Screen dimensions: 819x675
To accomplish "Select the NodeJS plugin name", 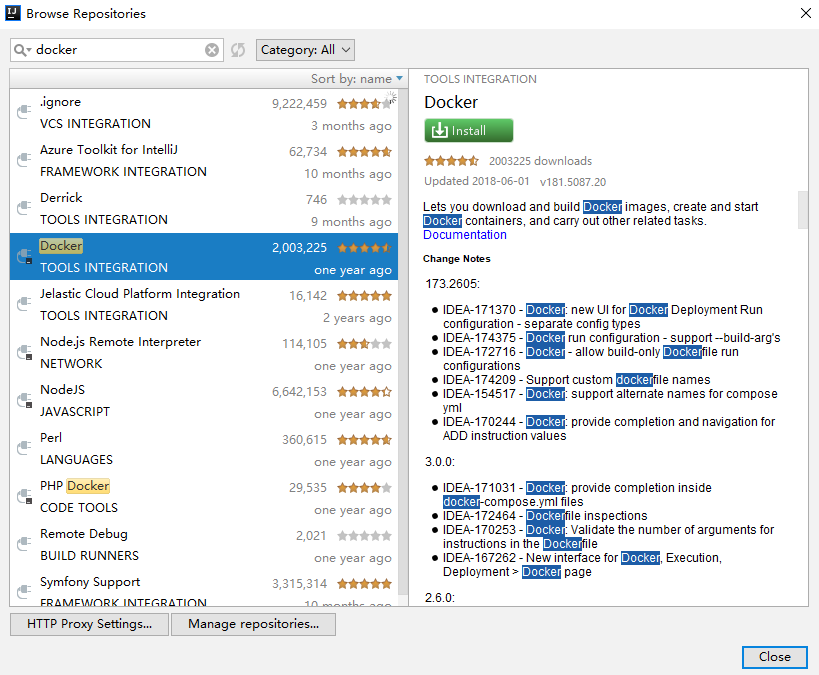I will [x=62, y=390].
